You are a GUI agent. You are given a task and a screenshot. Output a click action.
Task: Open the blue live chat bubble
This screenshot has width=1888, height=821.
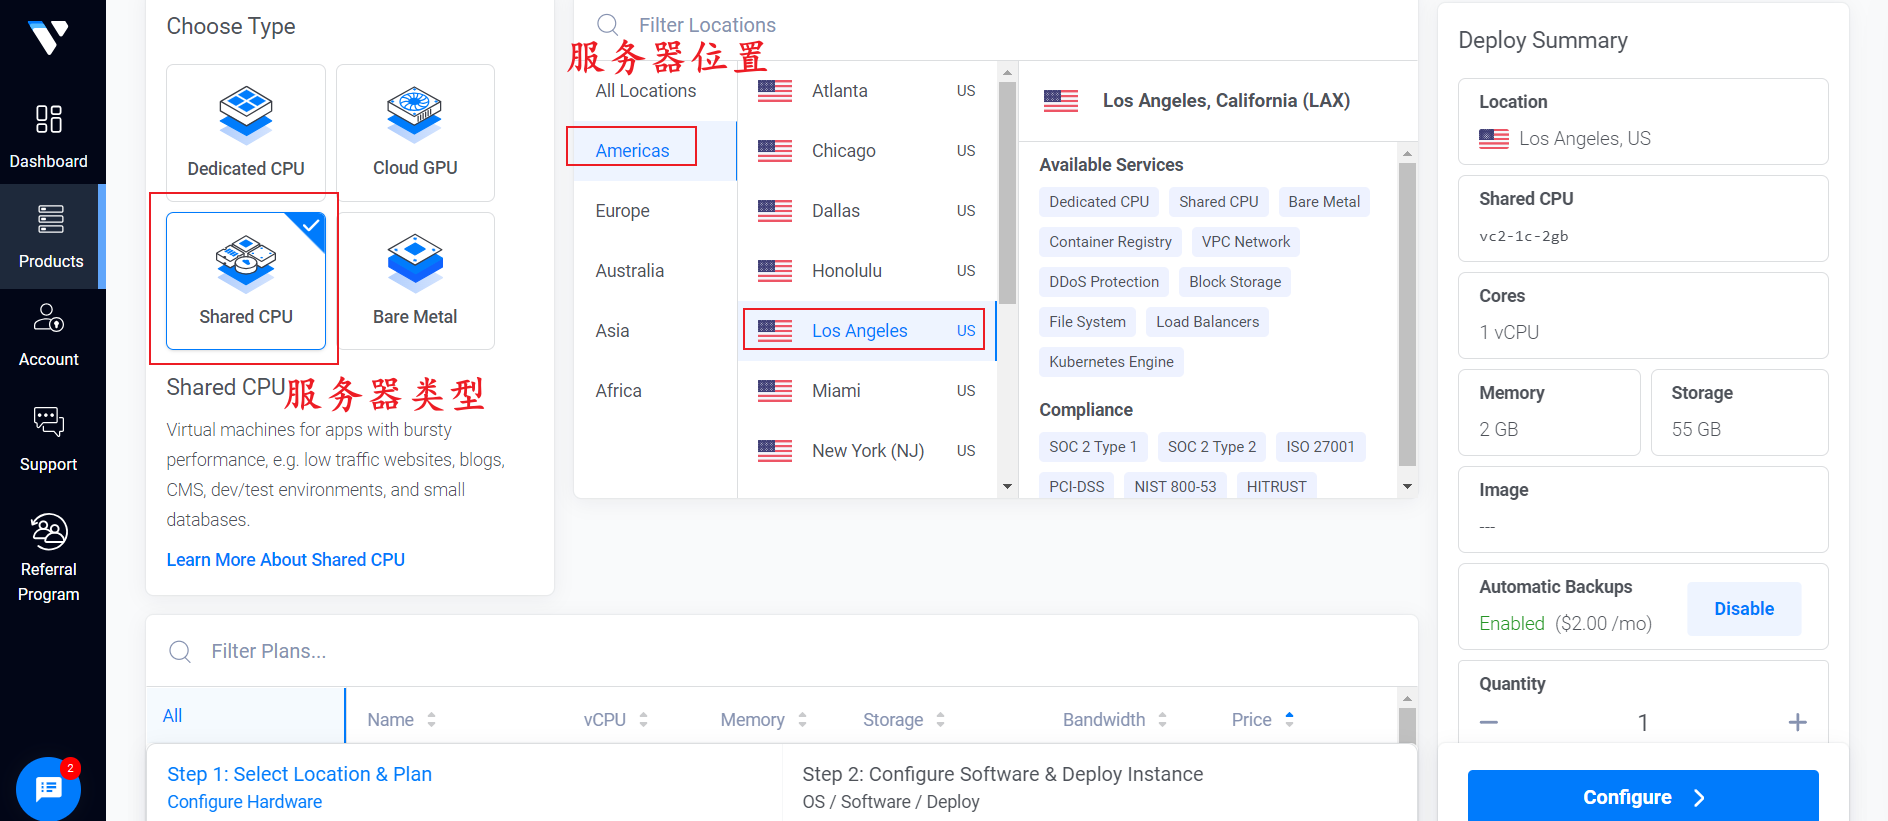(x=48, y=789)
